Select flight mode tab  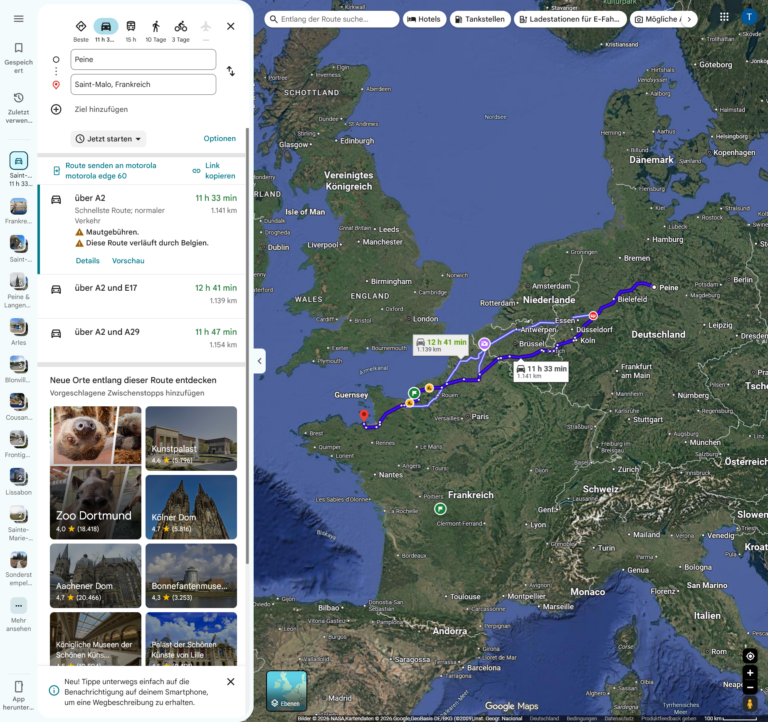coord(206,31)
